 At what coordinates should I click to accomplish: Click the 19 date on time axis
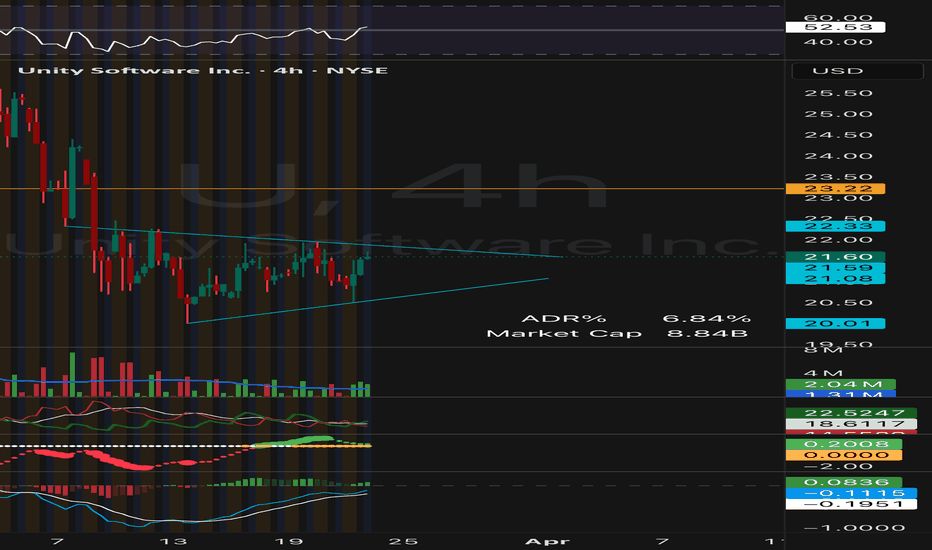click(289, 542)
